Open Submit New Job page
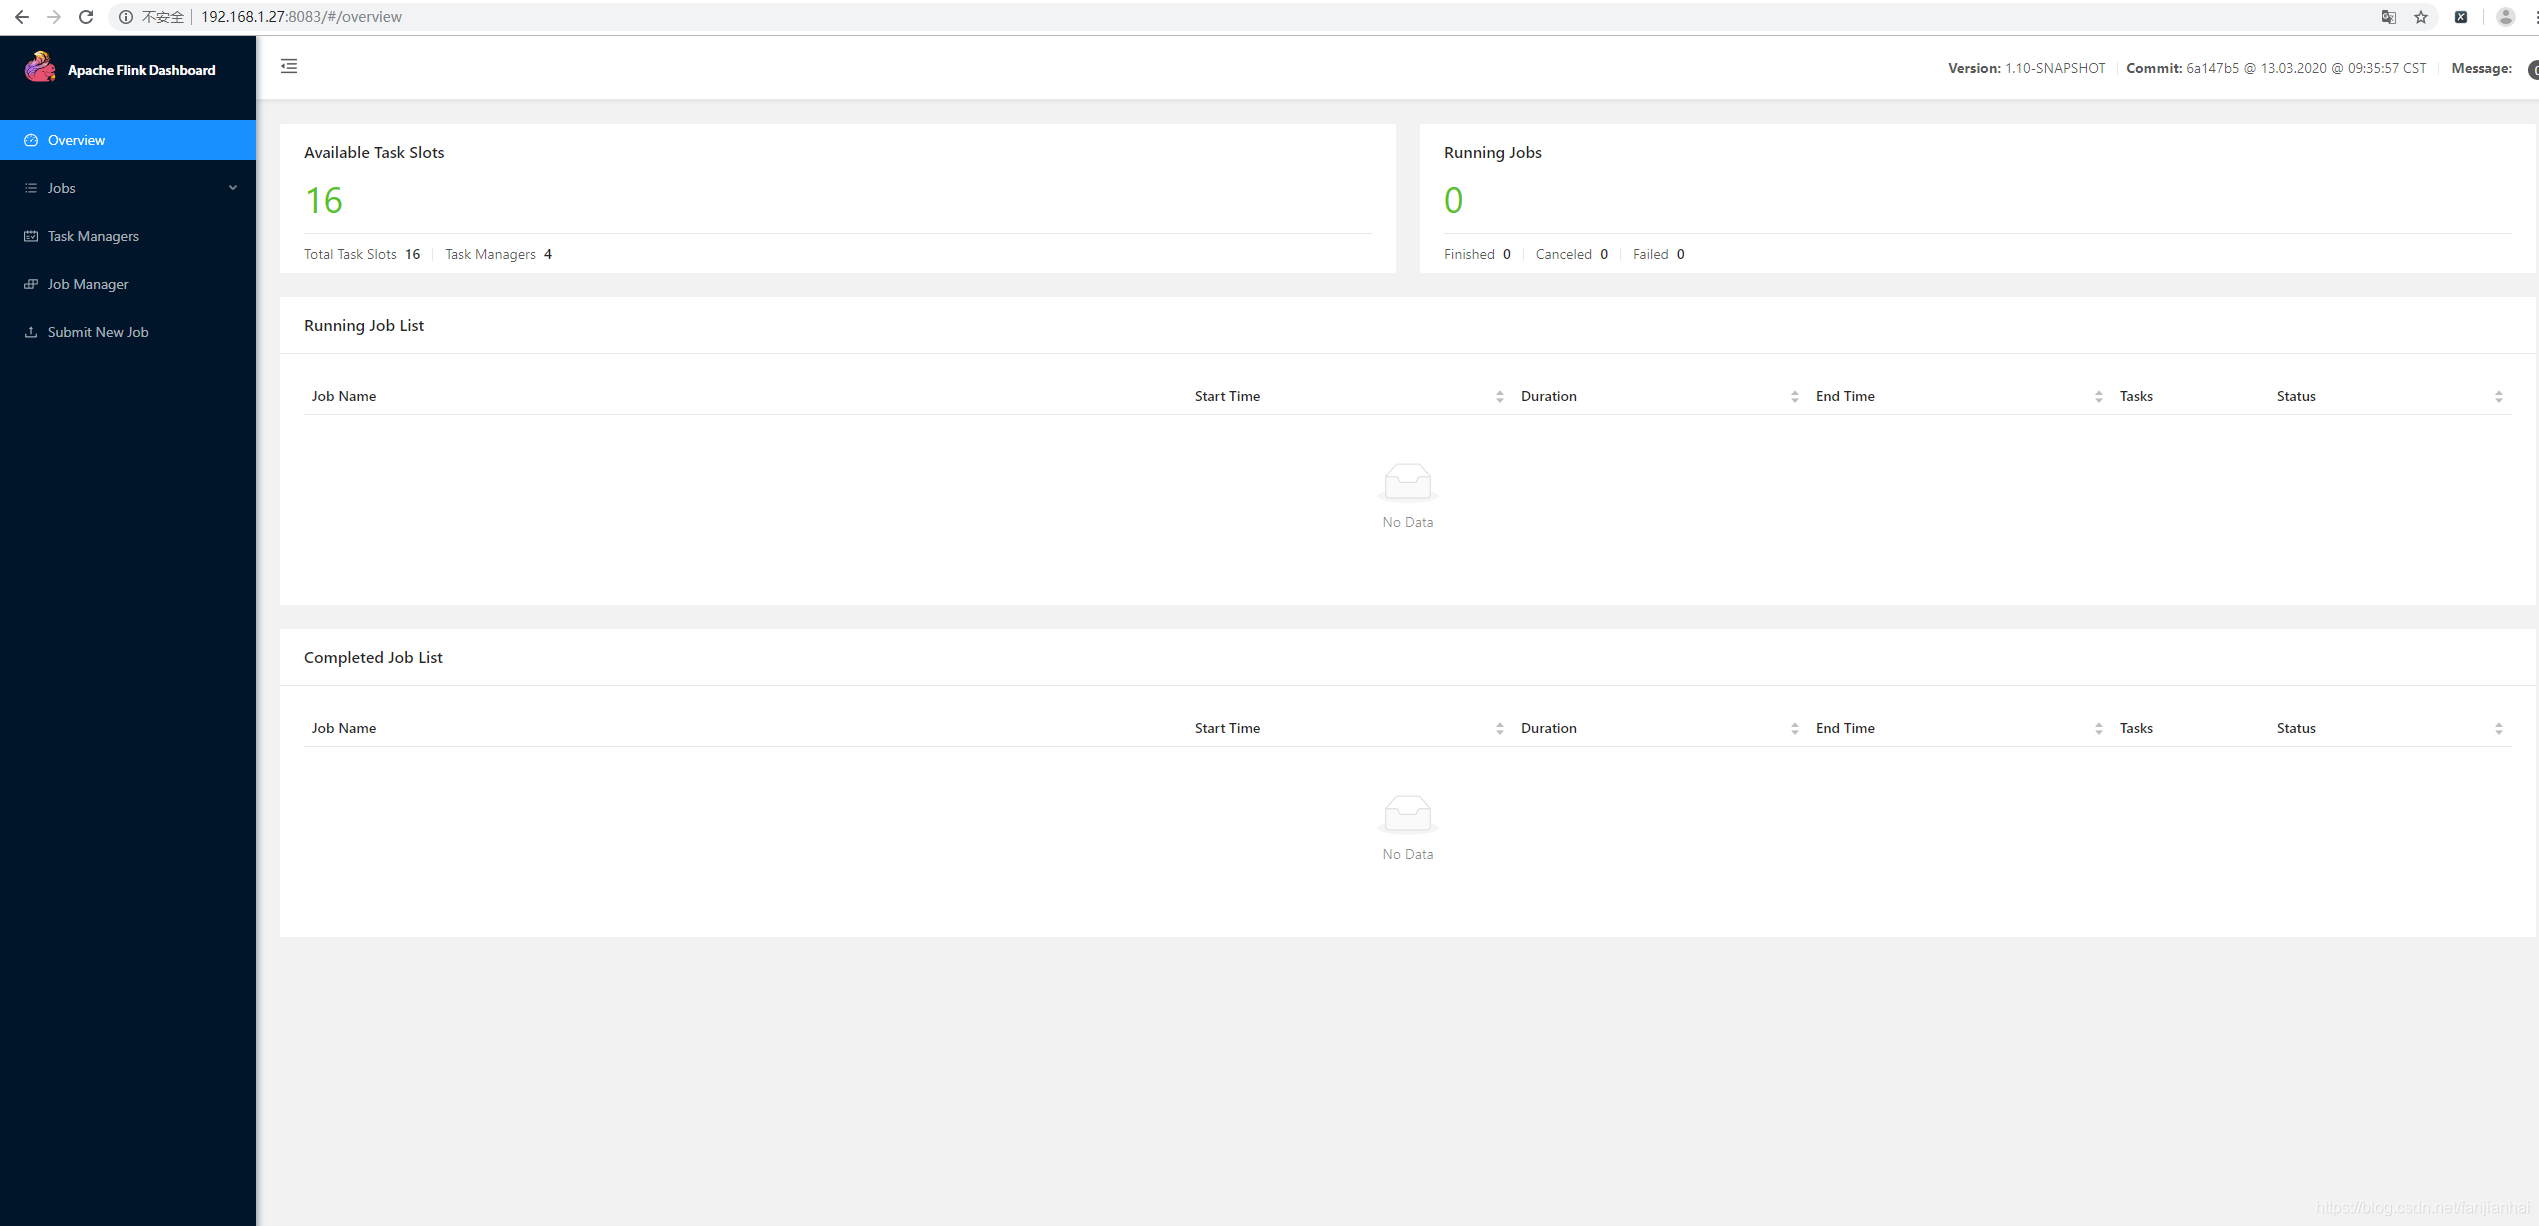2539x1226 pixels. tap(99, 330)
